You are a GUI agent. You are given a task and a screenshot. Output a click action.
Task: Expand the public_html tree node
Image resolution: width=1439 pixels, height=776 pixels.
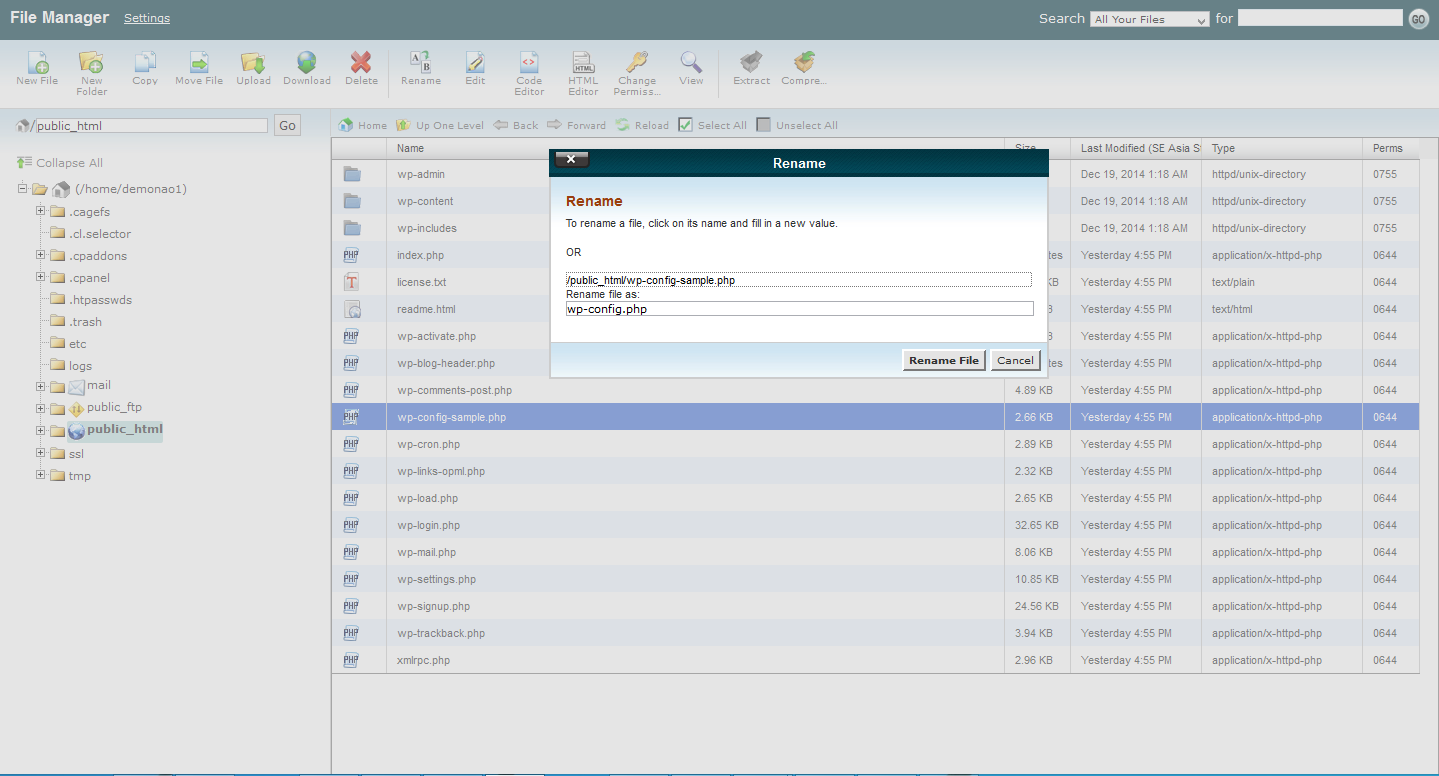pyautogui.click(x=41, y=431)
